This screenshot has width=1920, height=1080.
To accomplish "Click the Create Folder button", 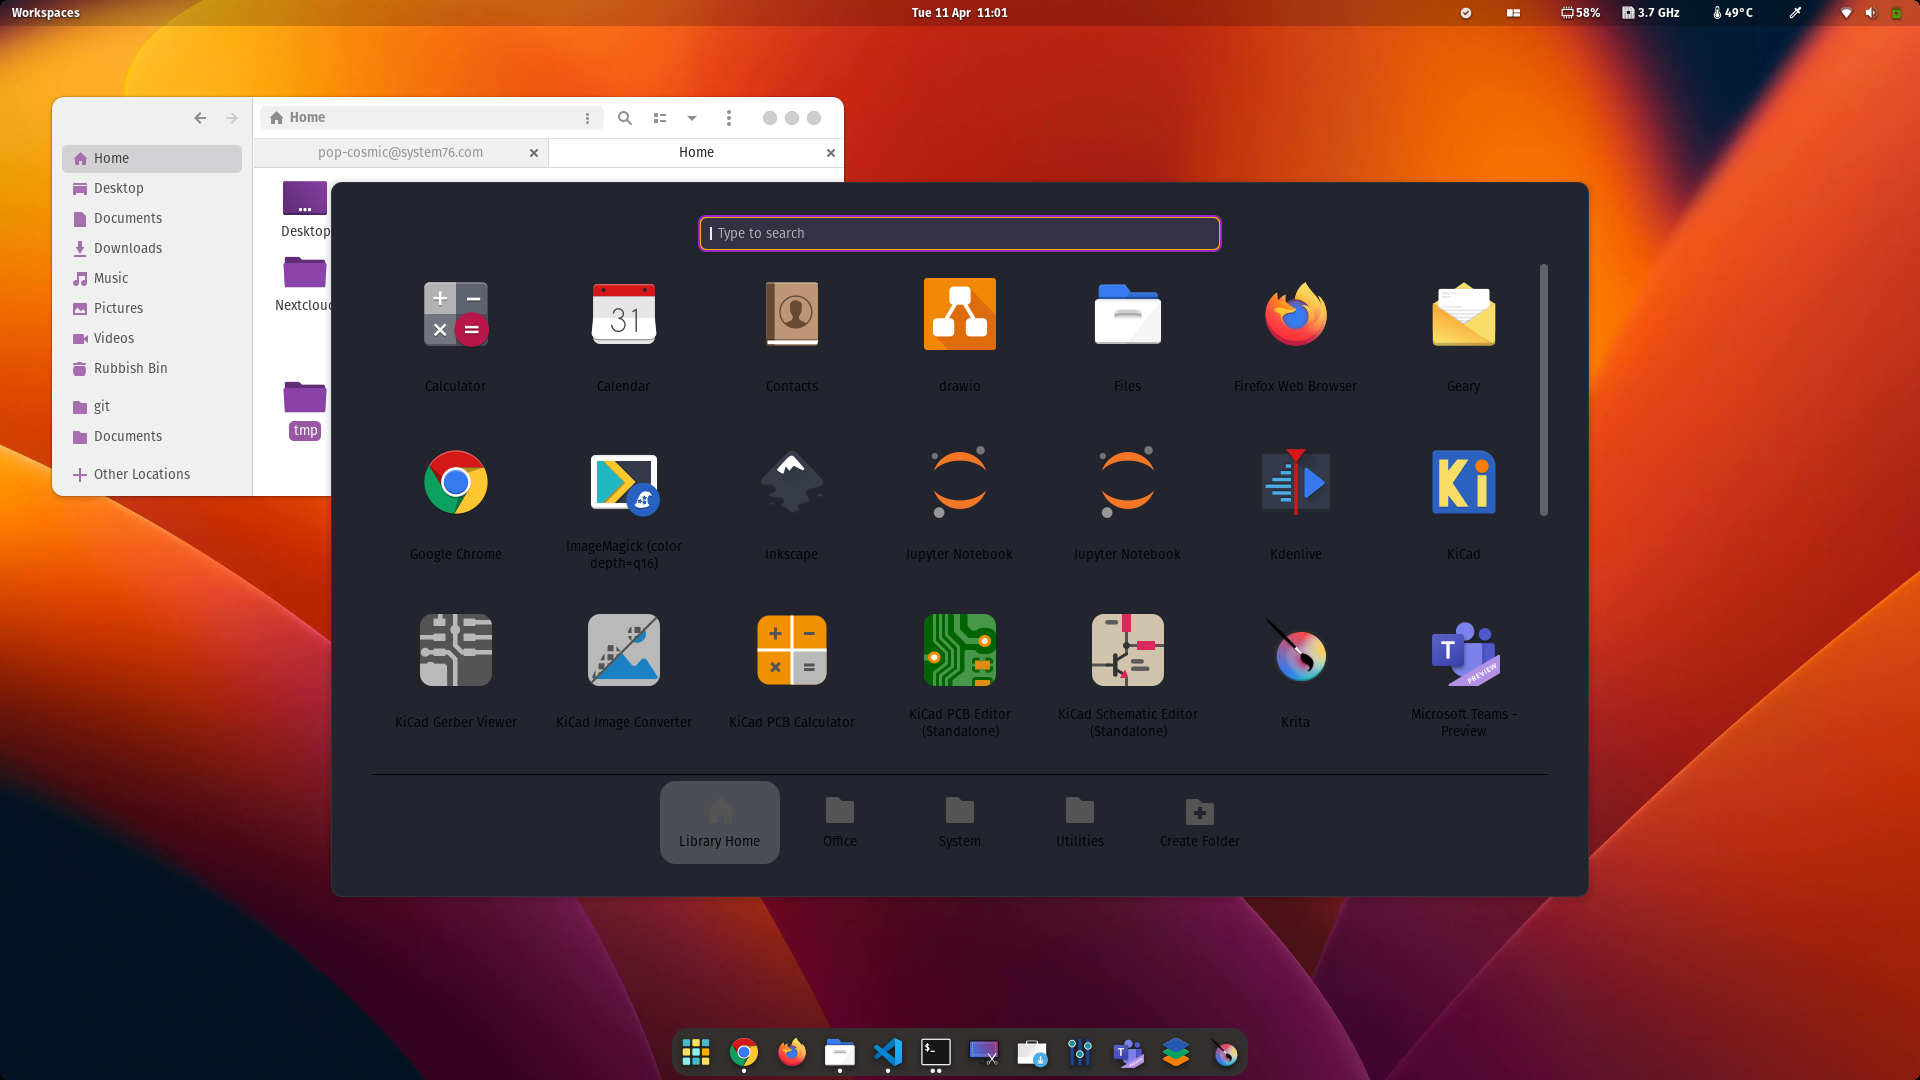I will [x=1199, y=822].
